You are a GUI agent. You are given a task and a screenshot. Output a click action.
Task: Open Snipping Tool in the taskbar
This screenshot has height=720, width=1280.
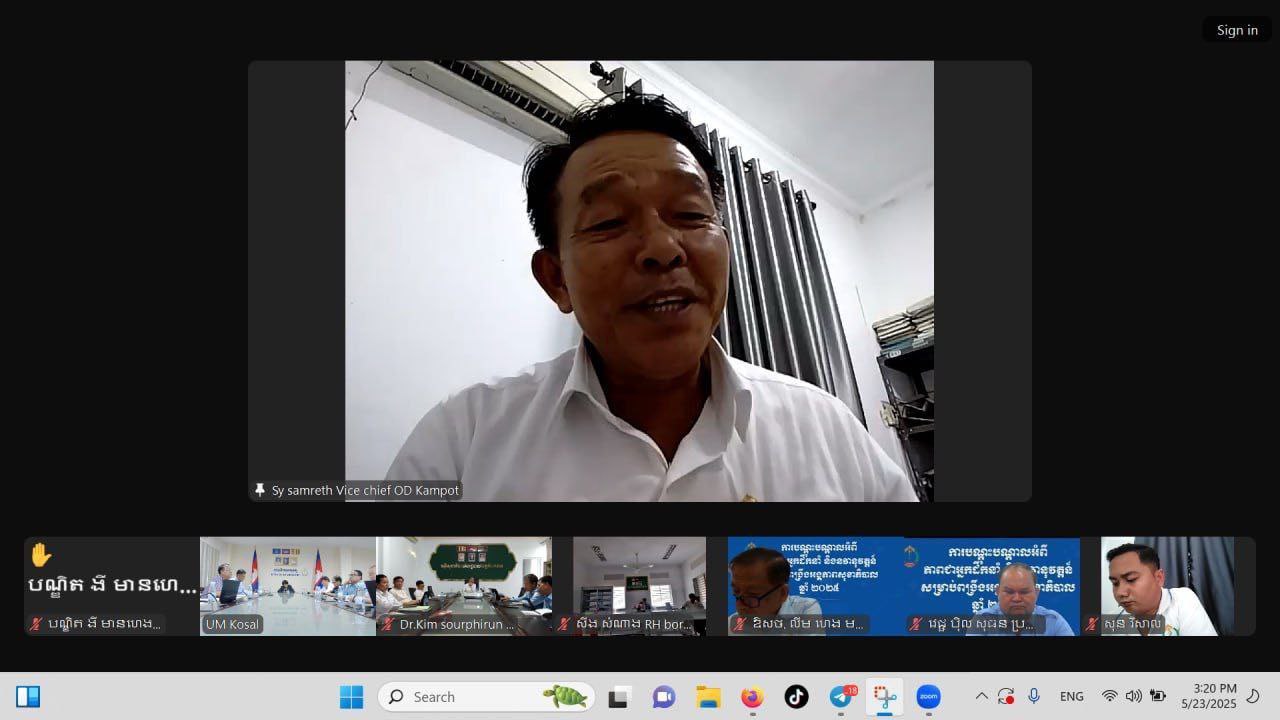tap(885, 697)
